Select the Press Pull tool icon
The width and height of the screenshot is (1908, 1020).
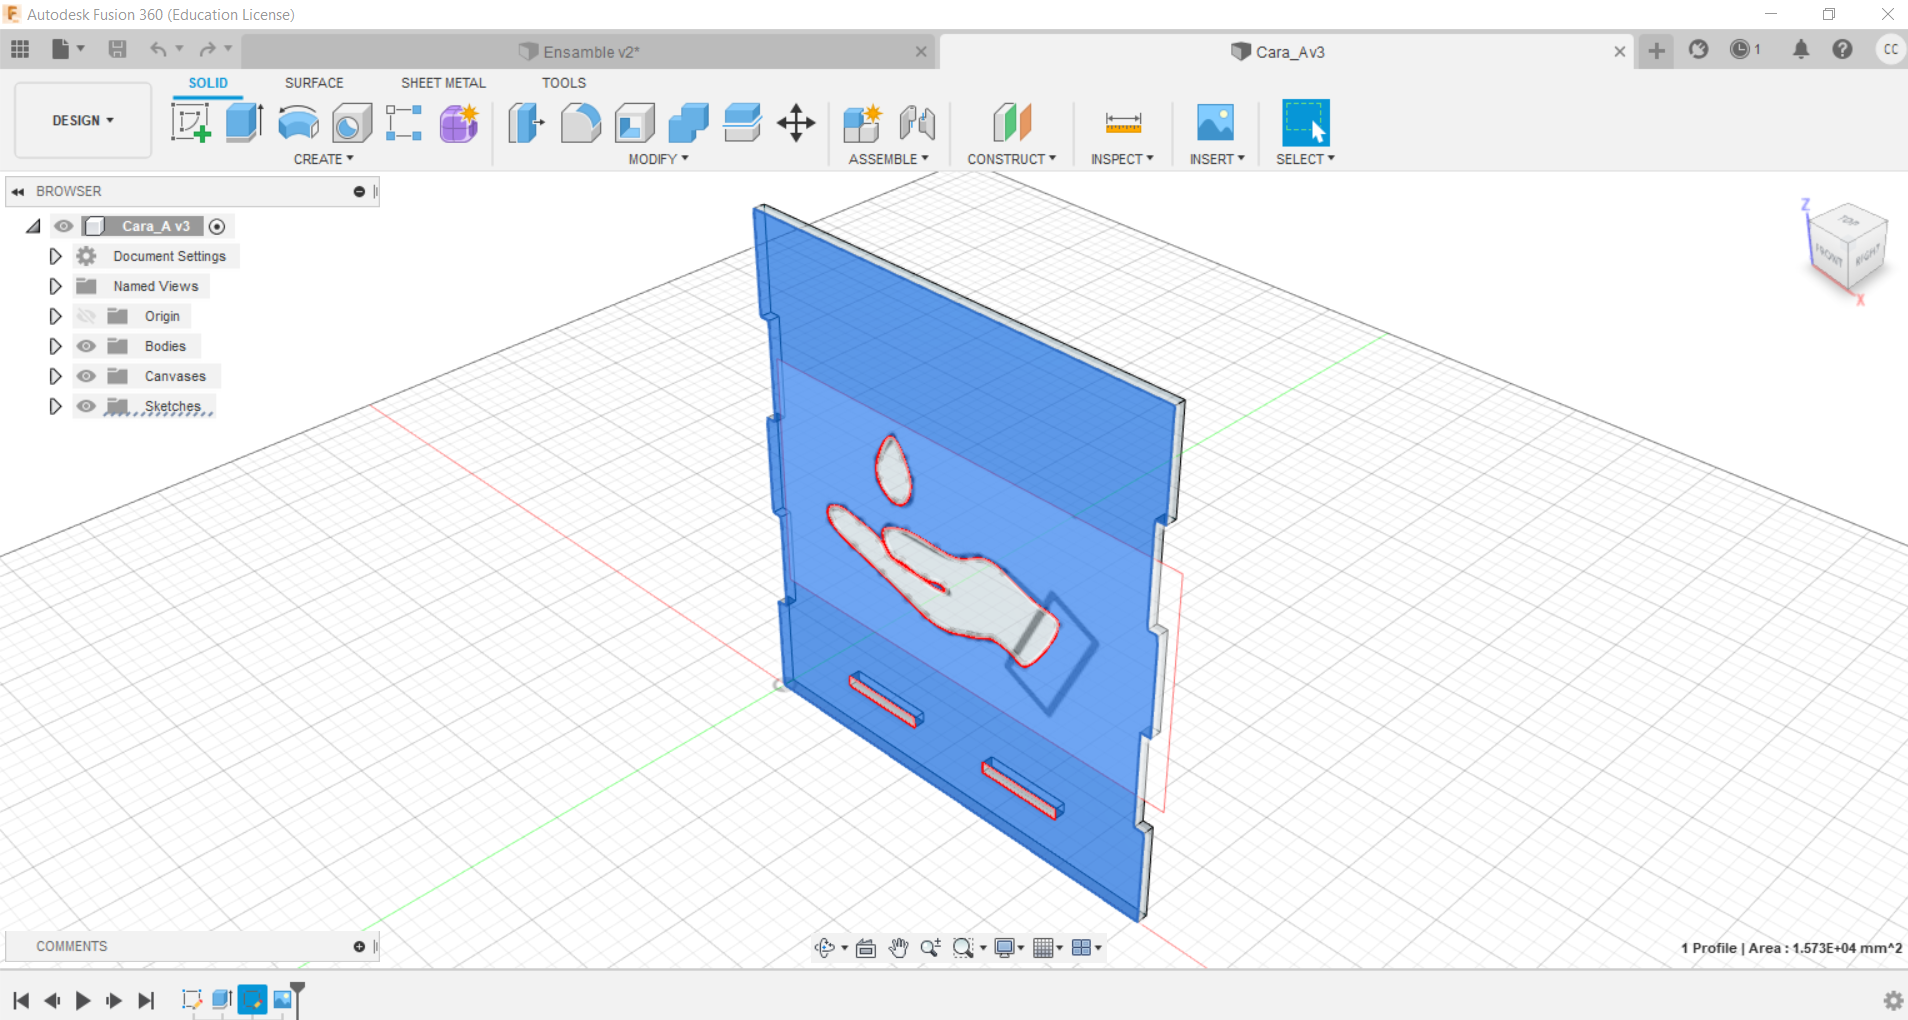(x=526, y=123)
